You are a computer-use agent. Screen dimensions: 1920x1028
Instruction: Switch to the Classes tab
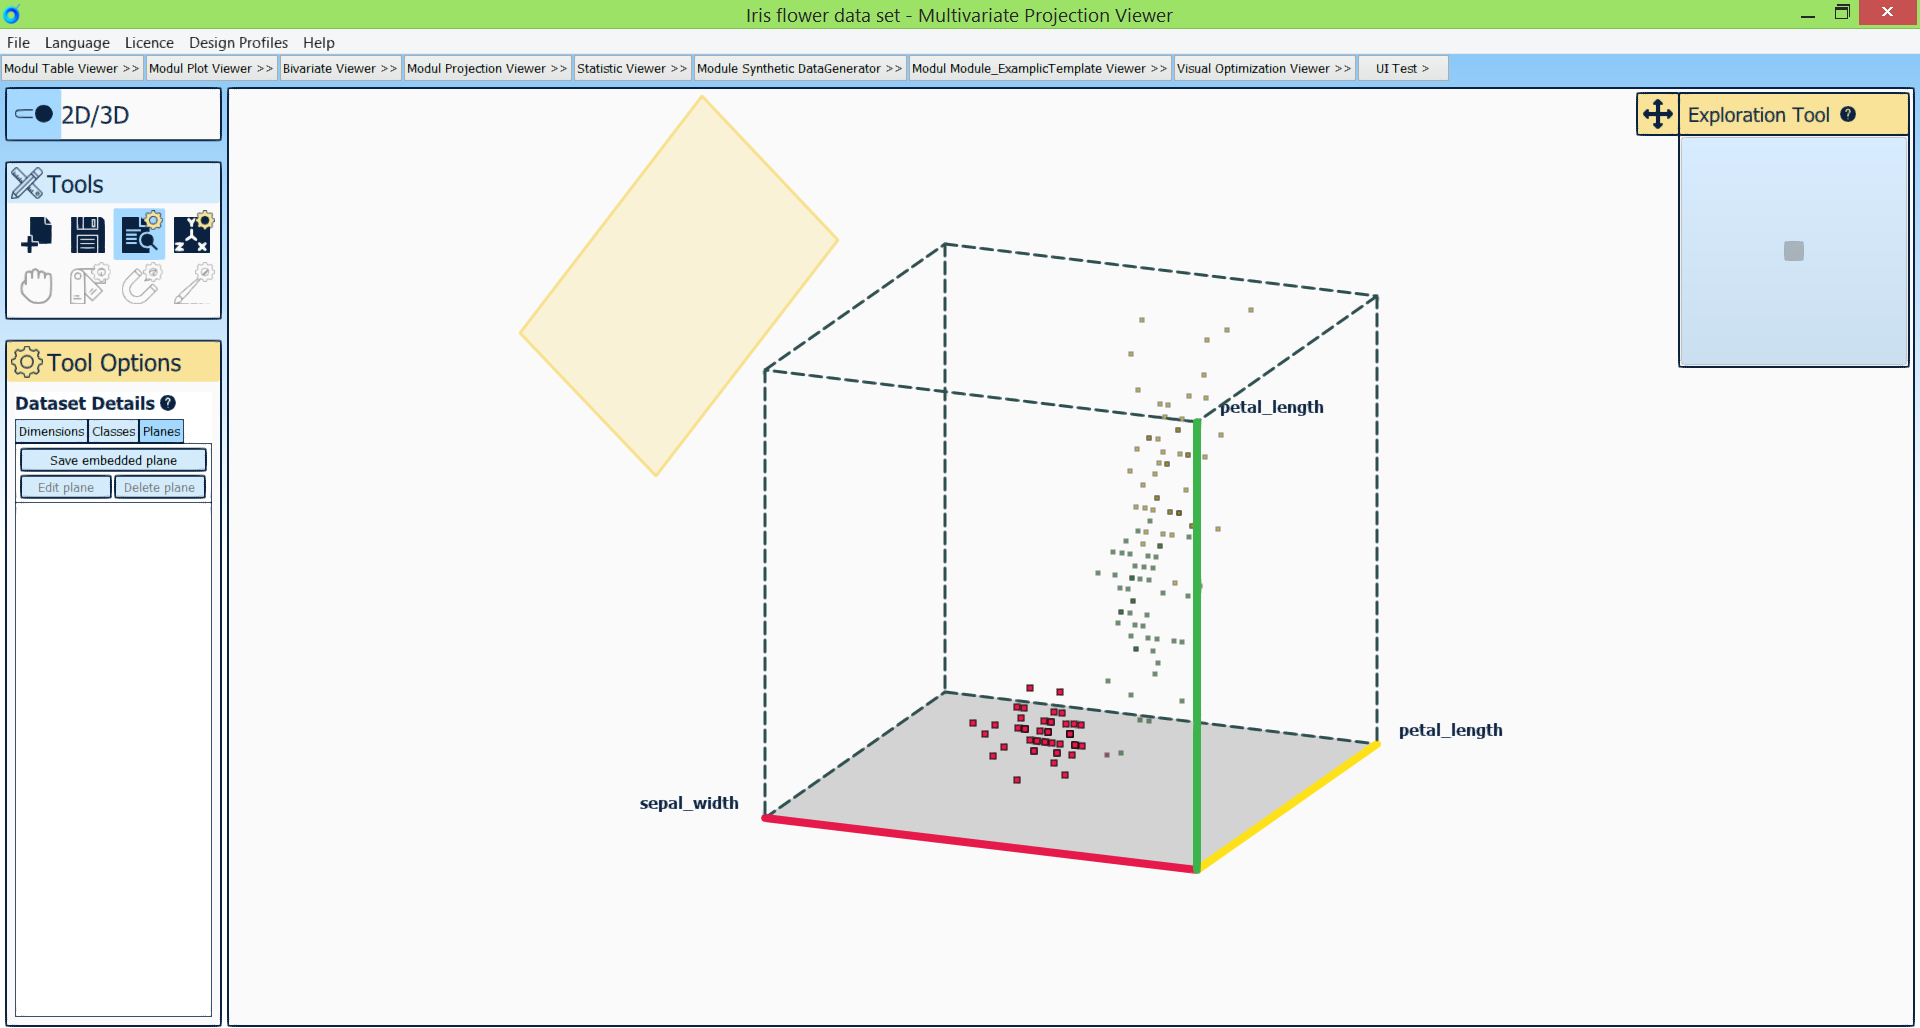(x=114, y=432)
